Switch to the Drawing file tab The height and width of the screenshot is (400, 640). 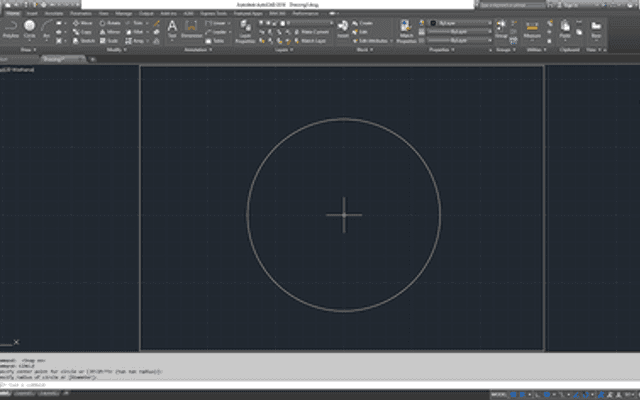pos(62,59)
